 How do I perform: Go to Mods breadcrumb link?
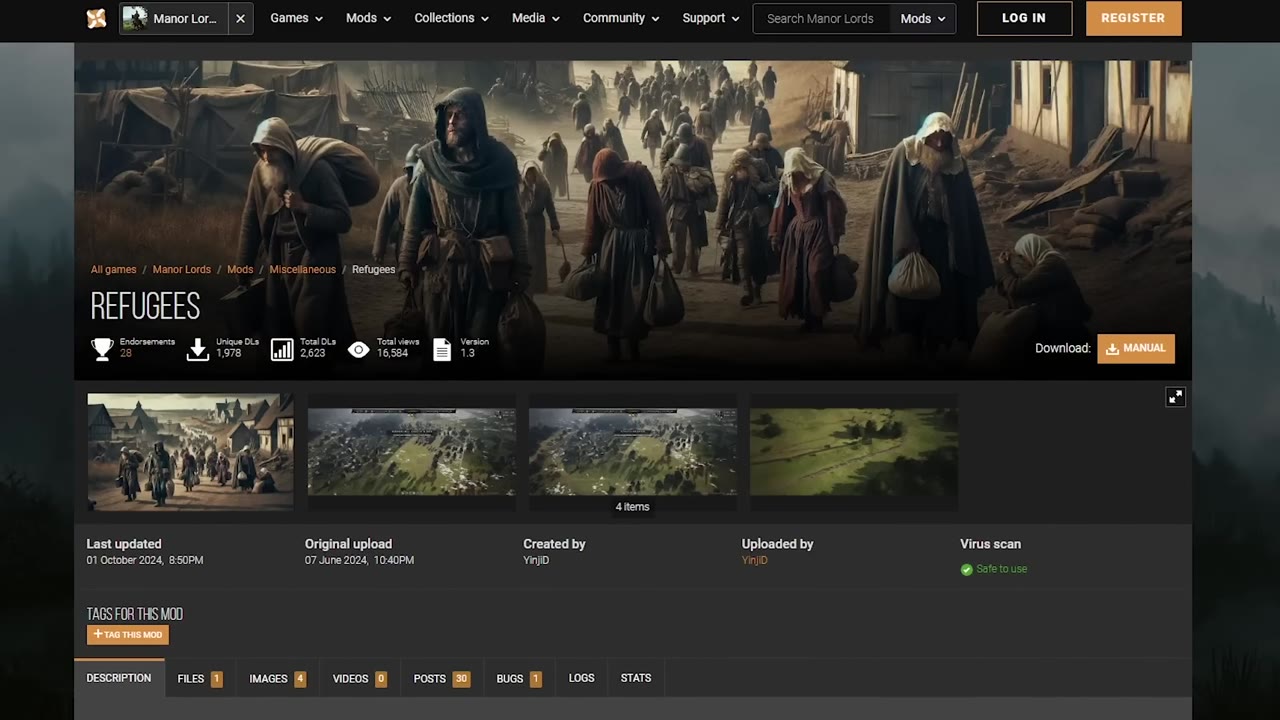(x=240, y=269)
